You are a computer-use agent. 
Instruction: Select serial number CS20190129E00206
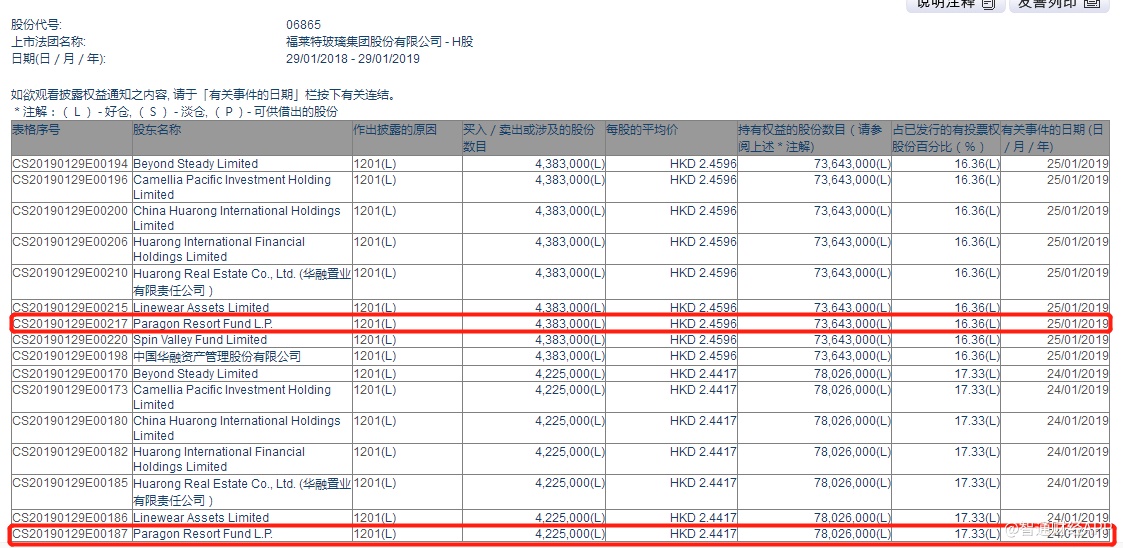point(70,242)
